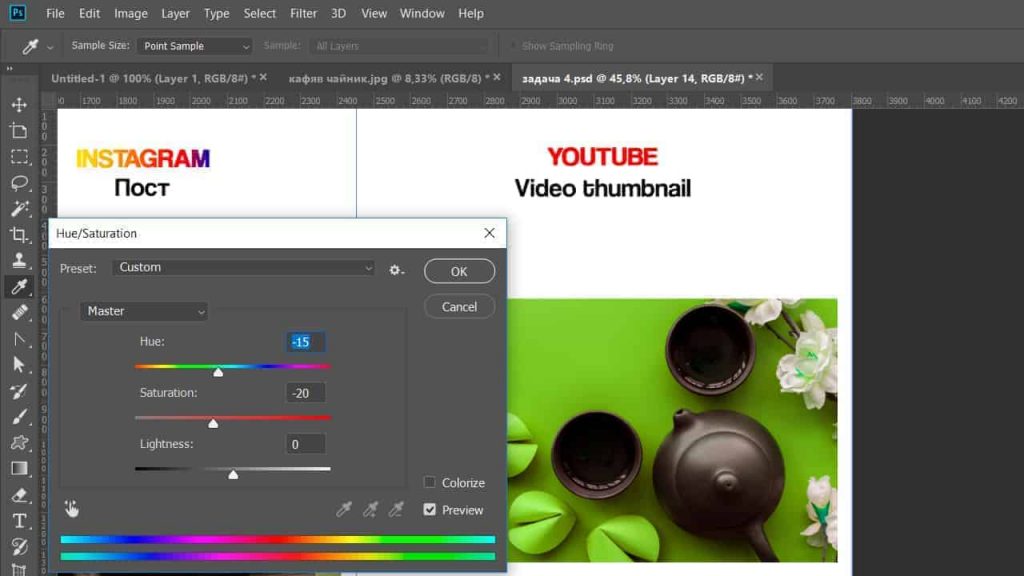Screen dimensions: 1024x576
Task: Select the Crop tool
Action: [19, 234]
